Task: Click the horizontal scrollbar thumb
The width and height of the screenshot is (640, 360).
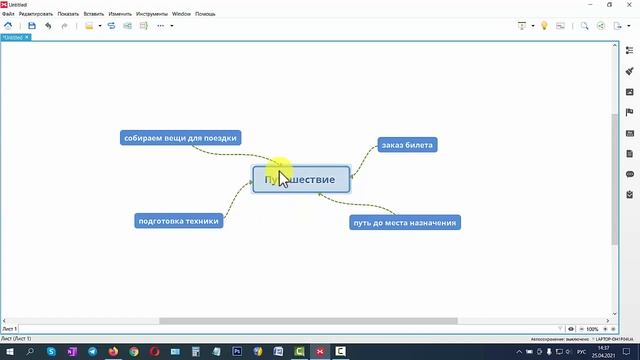Action: tap(308, 321)
